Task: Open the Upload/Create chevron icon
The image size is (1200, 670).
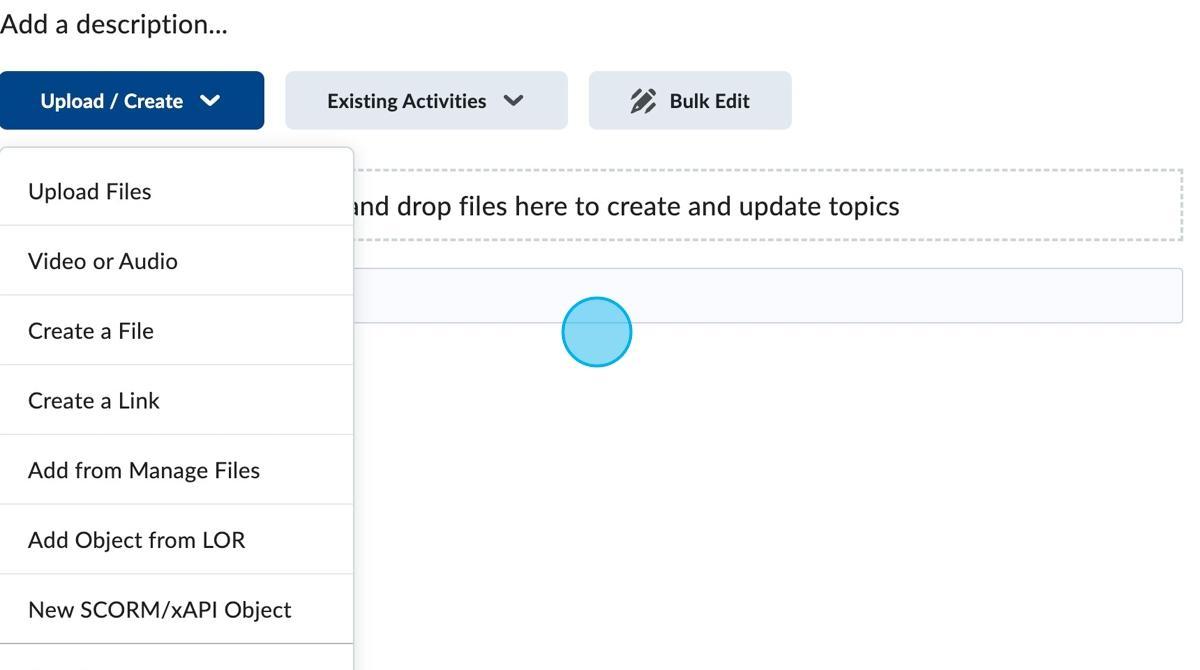Action: tap(210, 100)
